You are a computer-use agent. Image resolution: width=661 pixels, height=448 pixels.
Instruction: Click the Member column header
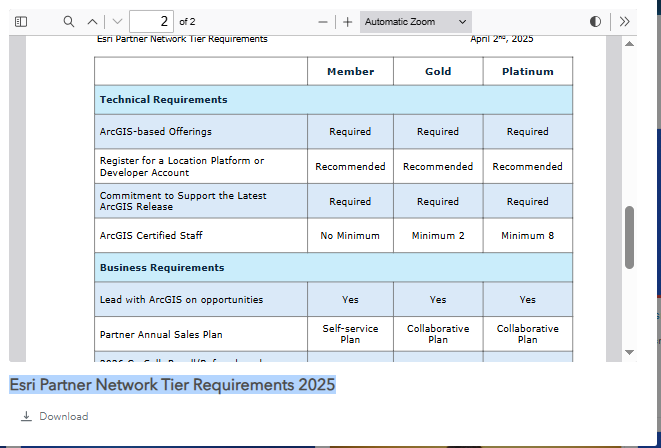coord(350,71)
